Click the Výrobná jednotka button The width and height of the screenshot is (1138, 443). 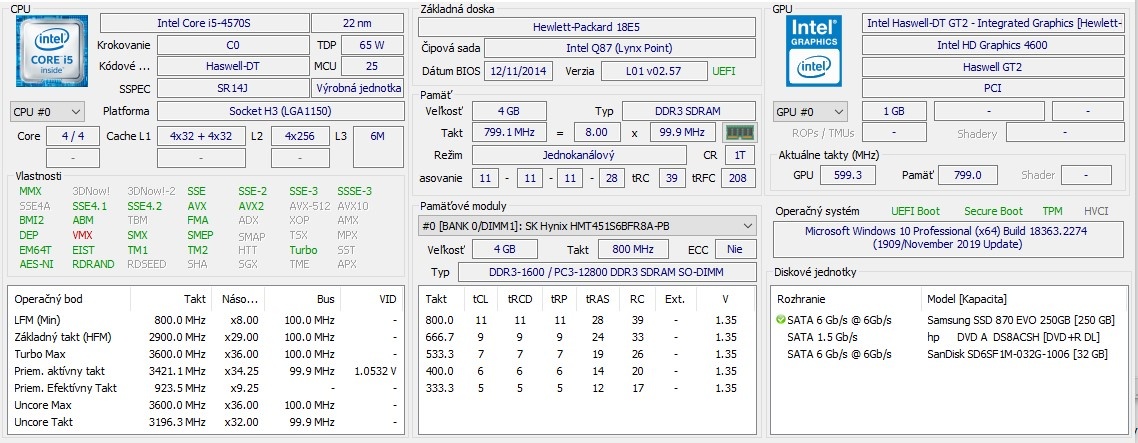(x=358, y=88)
